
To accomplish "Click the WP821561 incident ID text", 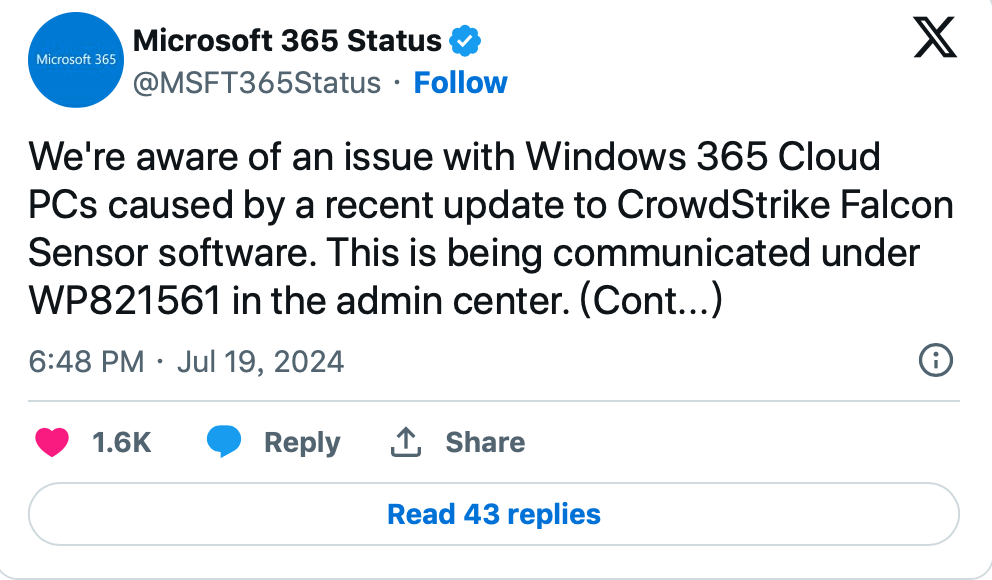I will 125,300.
